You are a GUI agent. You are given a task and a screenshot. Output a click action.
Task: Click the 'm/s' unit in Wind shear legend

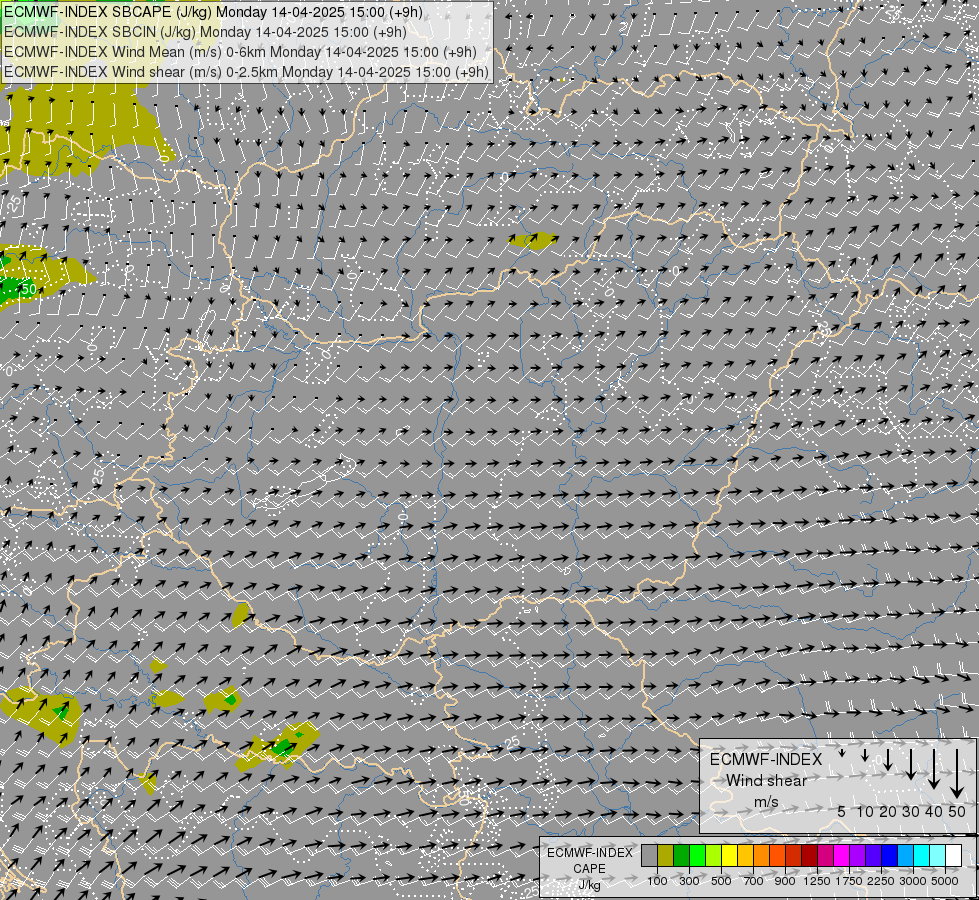(x=766, y=802)
